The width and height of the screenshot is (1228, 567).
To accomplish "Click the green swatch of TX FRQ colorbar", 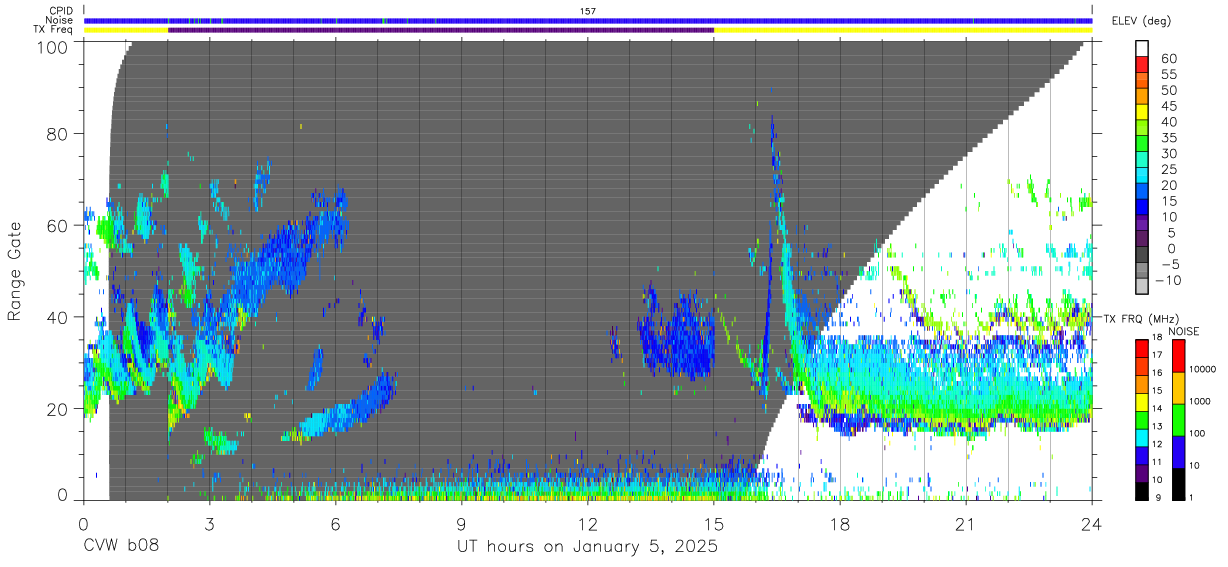I will coord(1142,418).
